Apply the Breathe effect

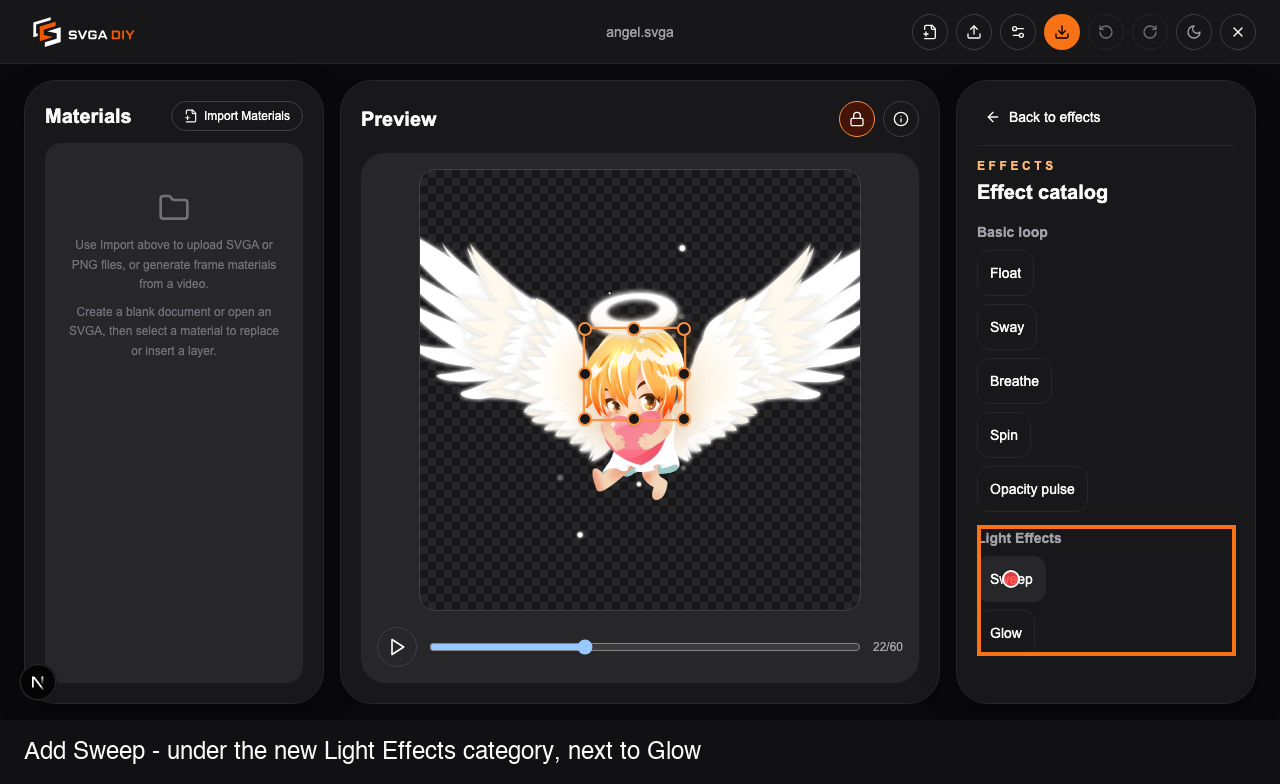(1014, 381)
